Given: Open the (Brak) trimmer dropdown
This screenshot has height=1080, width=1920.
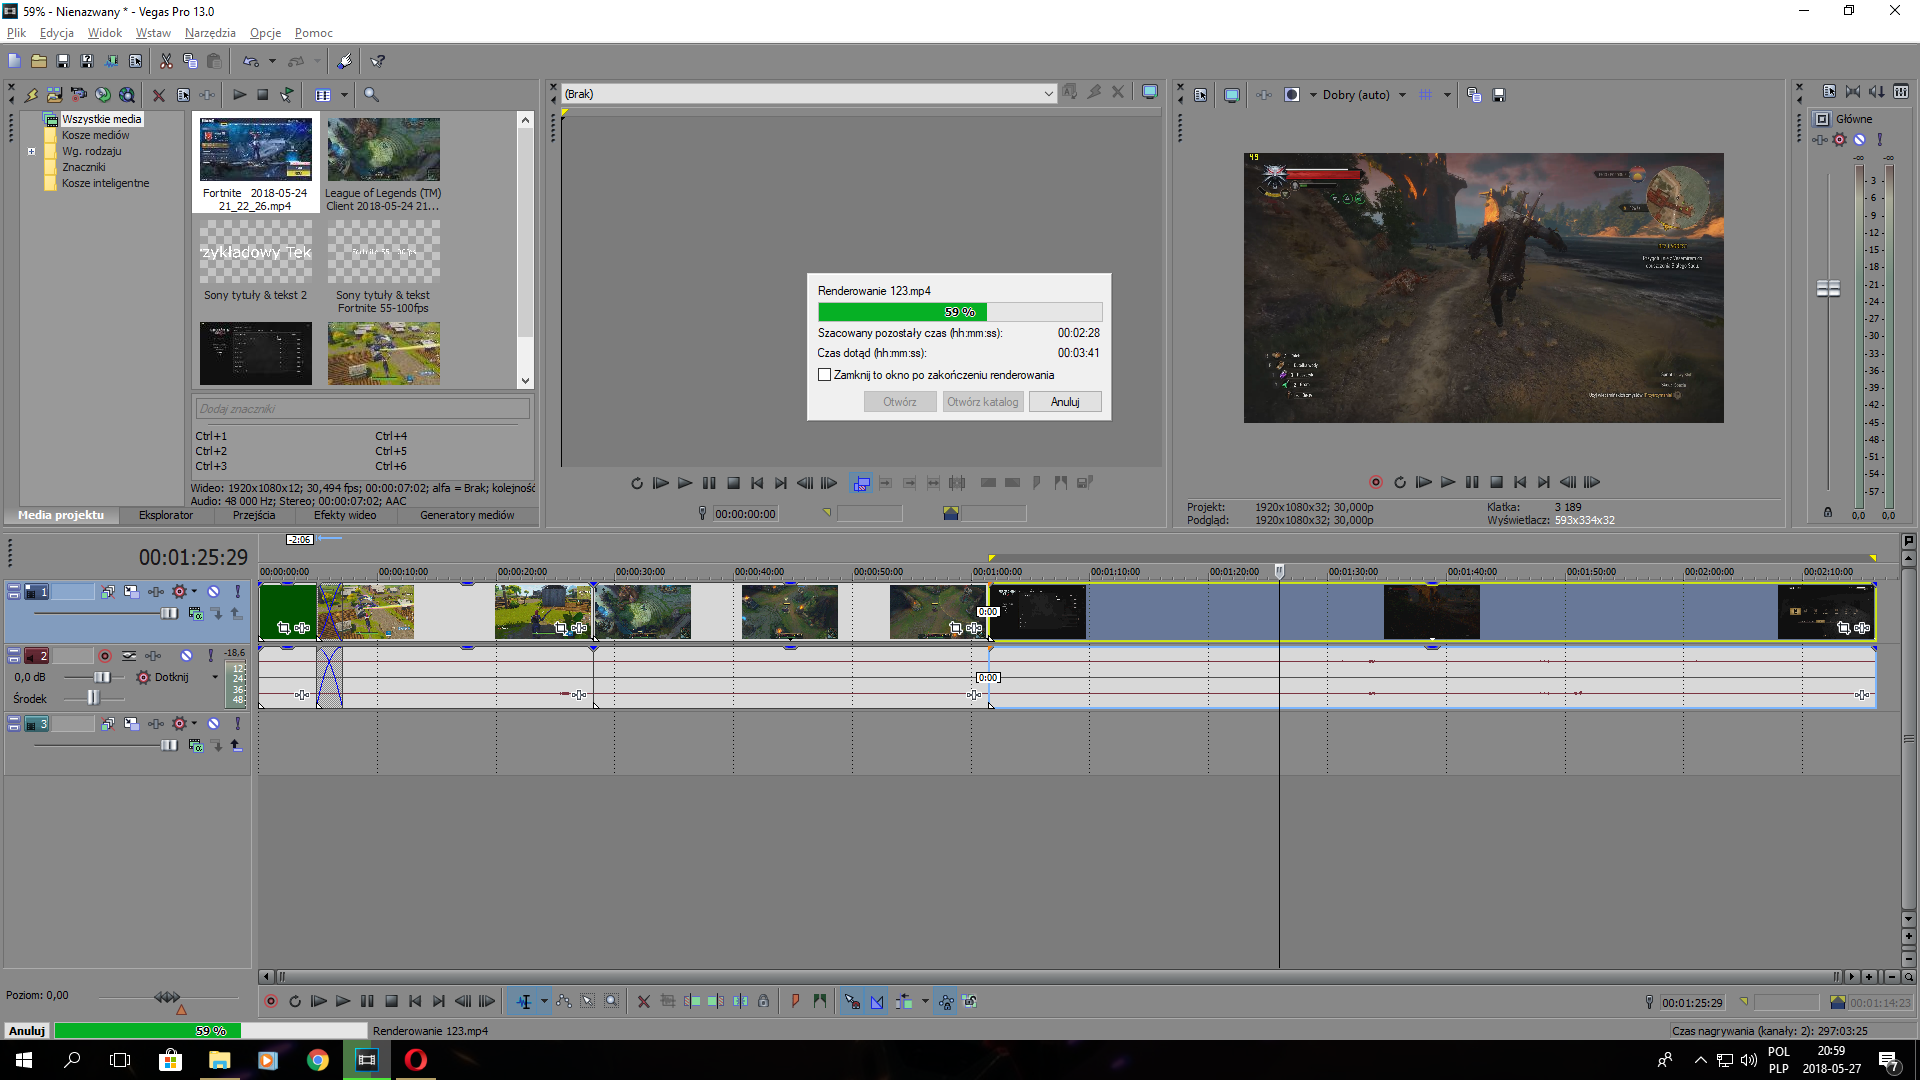Looking at the screenshot, I should (1048, 94).
